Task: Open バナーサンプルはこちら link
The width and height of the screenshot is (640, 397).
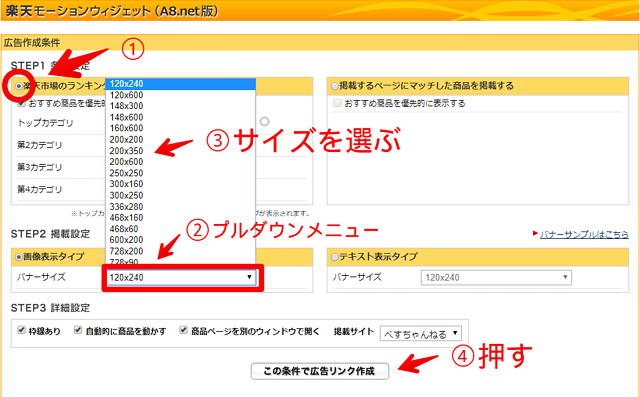Action: coord(584,235)
